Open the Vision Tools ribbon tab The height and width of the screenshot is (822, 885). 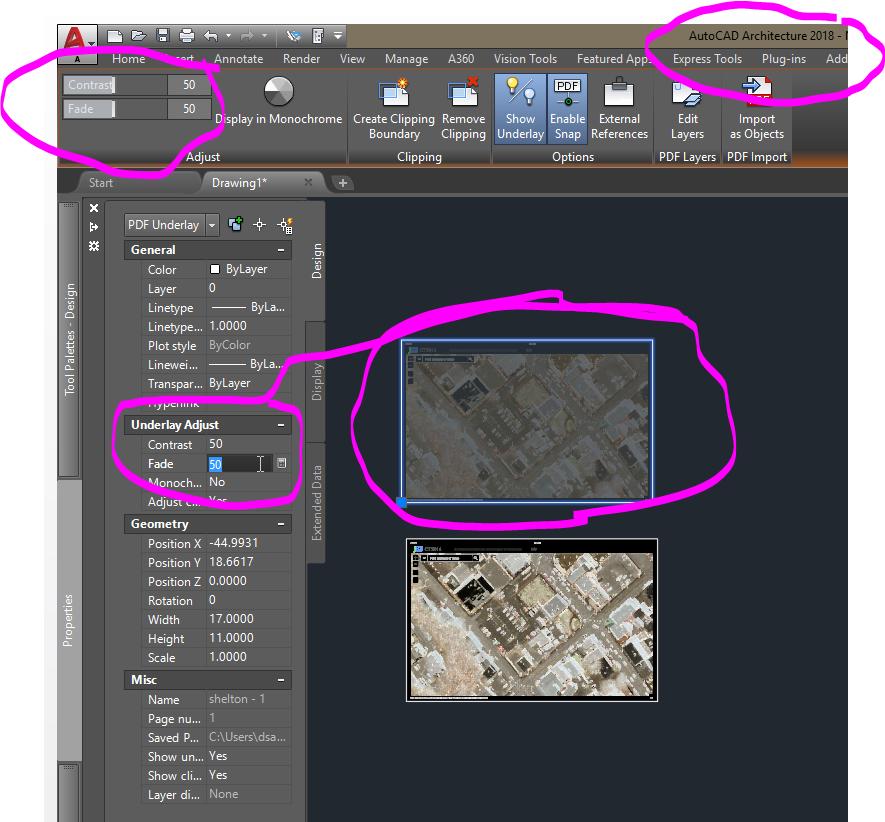pos(525,59)
